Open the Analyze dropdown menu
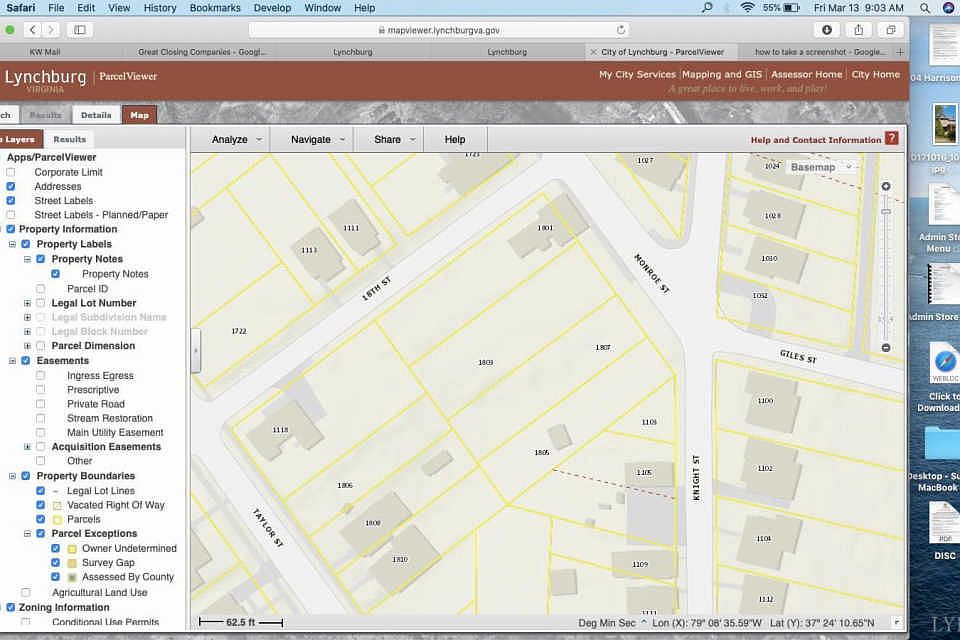 (237, 140)
